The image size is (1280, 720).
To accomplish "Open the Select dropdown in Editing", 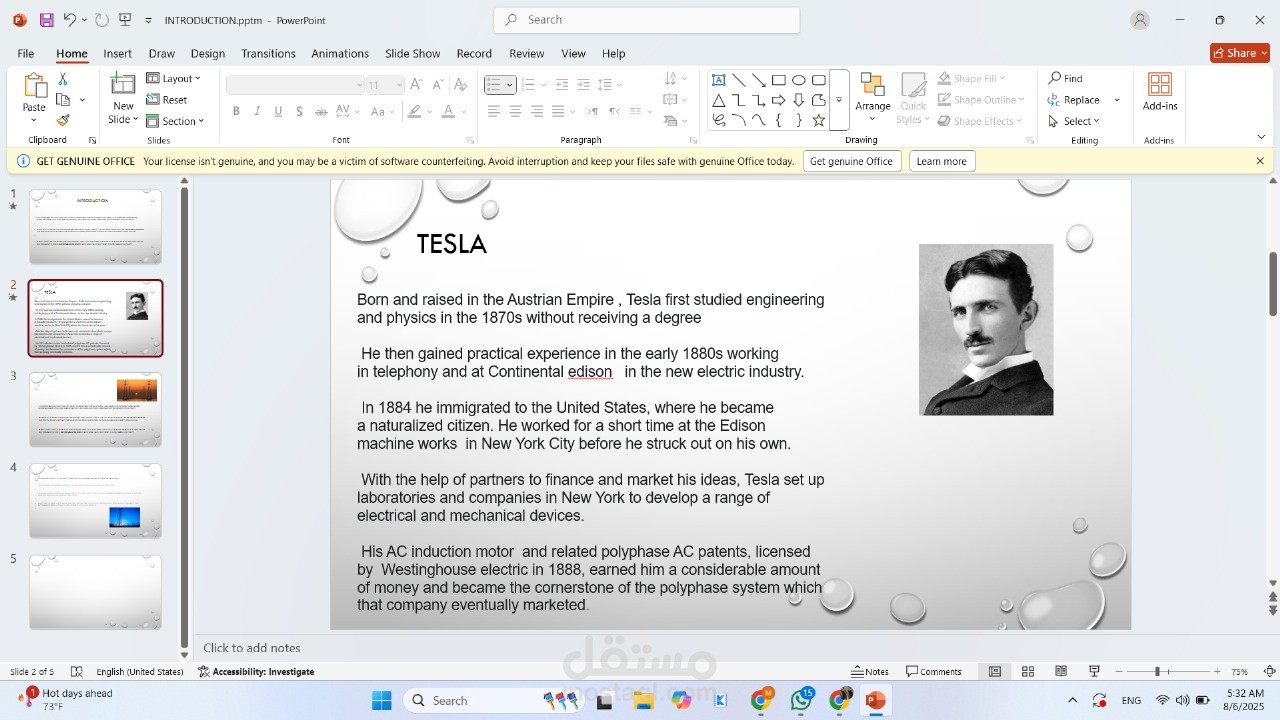I will click(1073, 121).
